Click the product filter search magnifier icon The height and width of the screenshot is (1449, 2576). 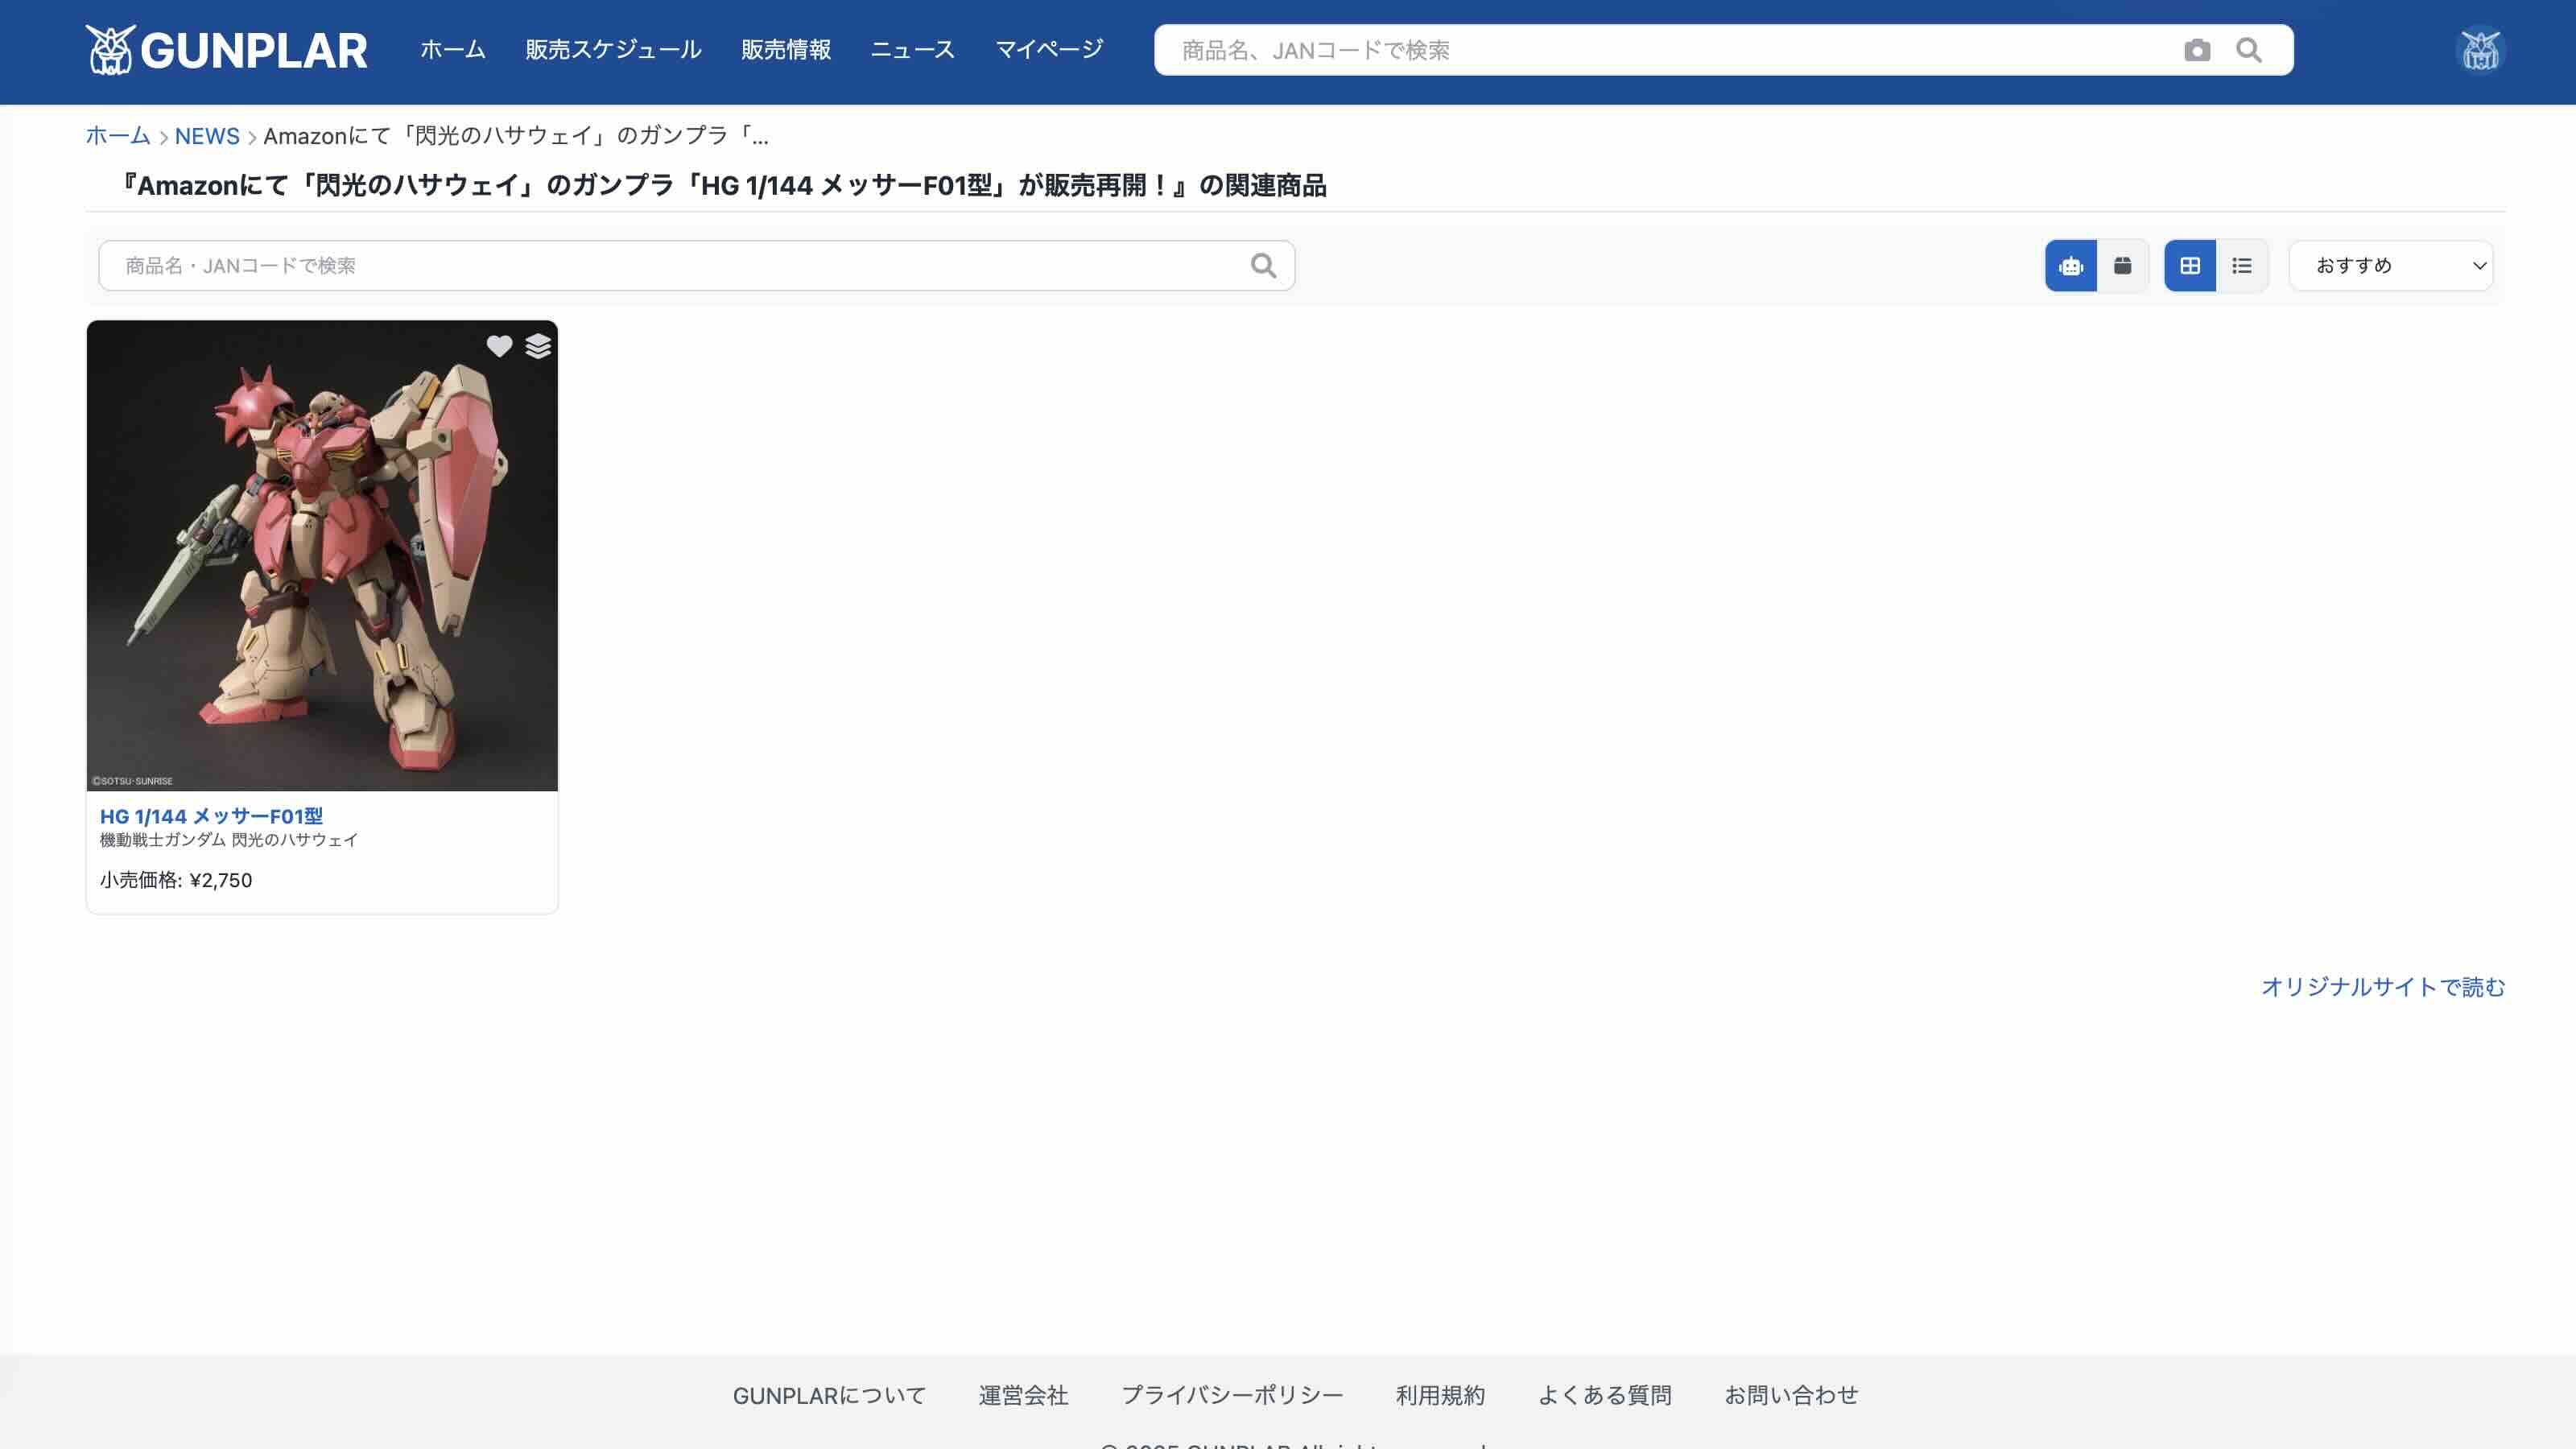(1263, 265)
